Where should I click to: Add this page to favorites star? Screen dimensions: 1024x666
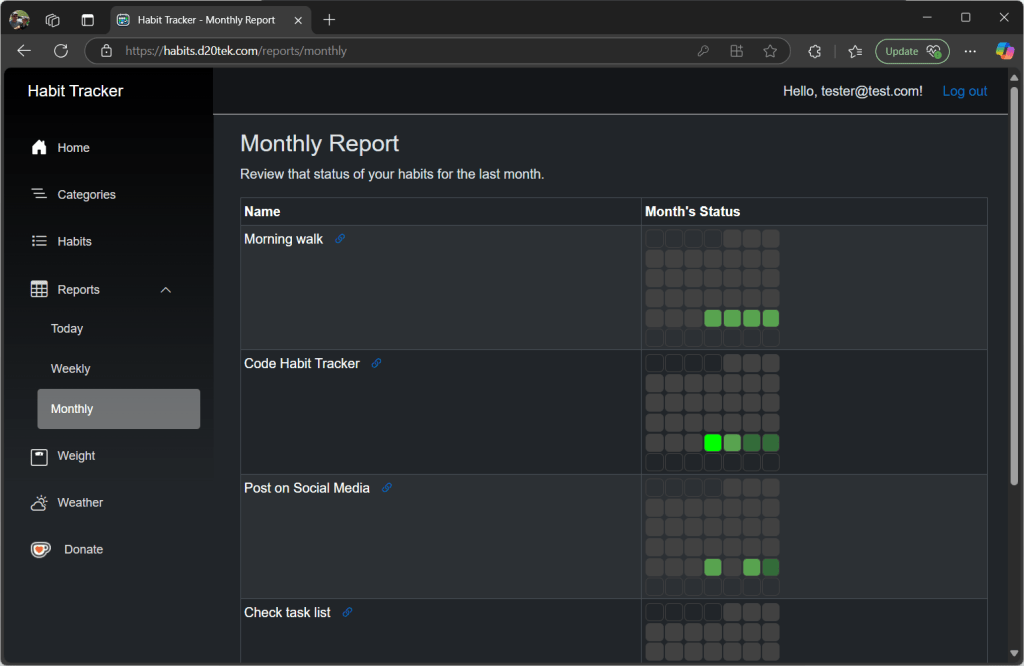coord(770,51)
